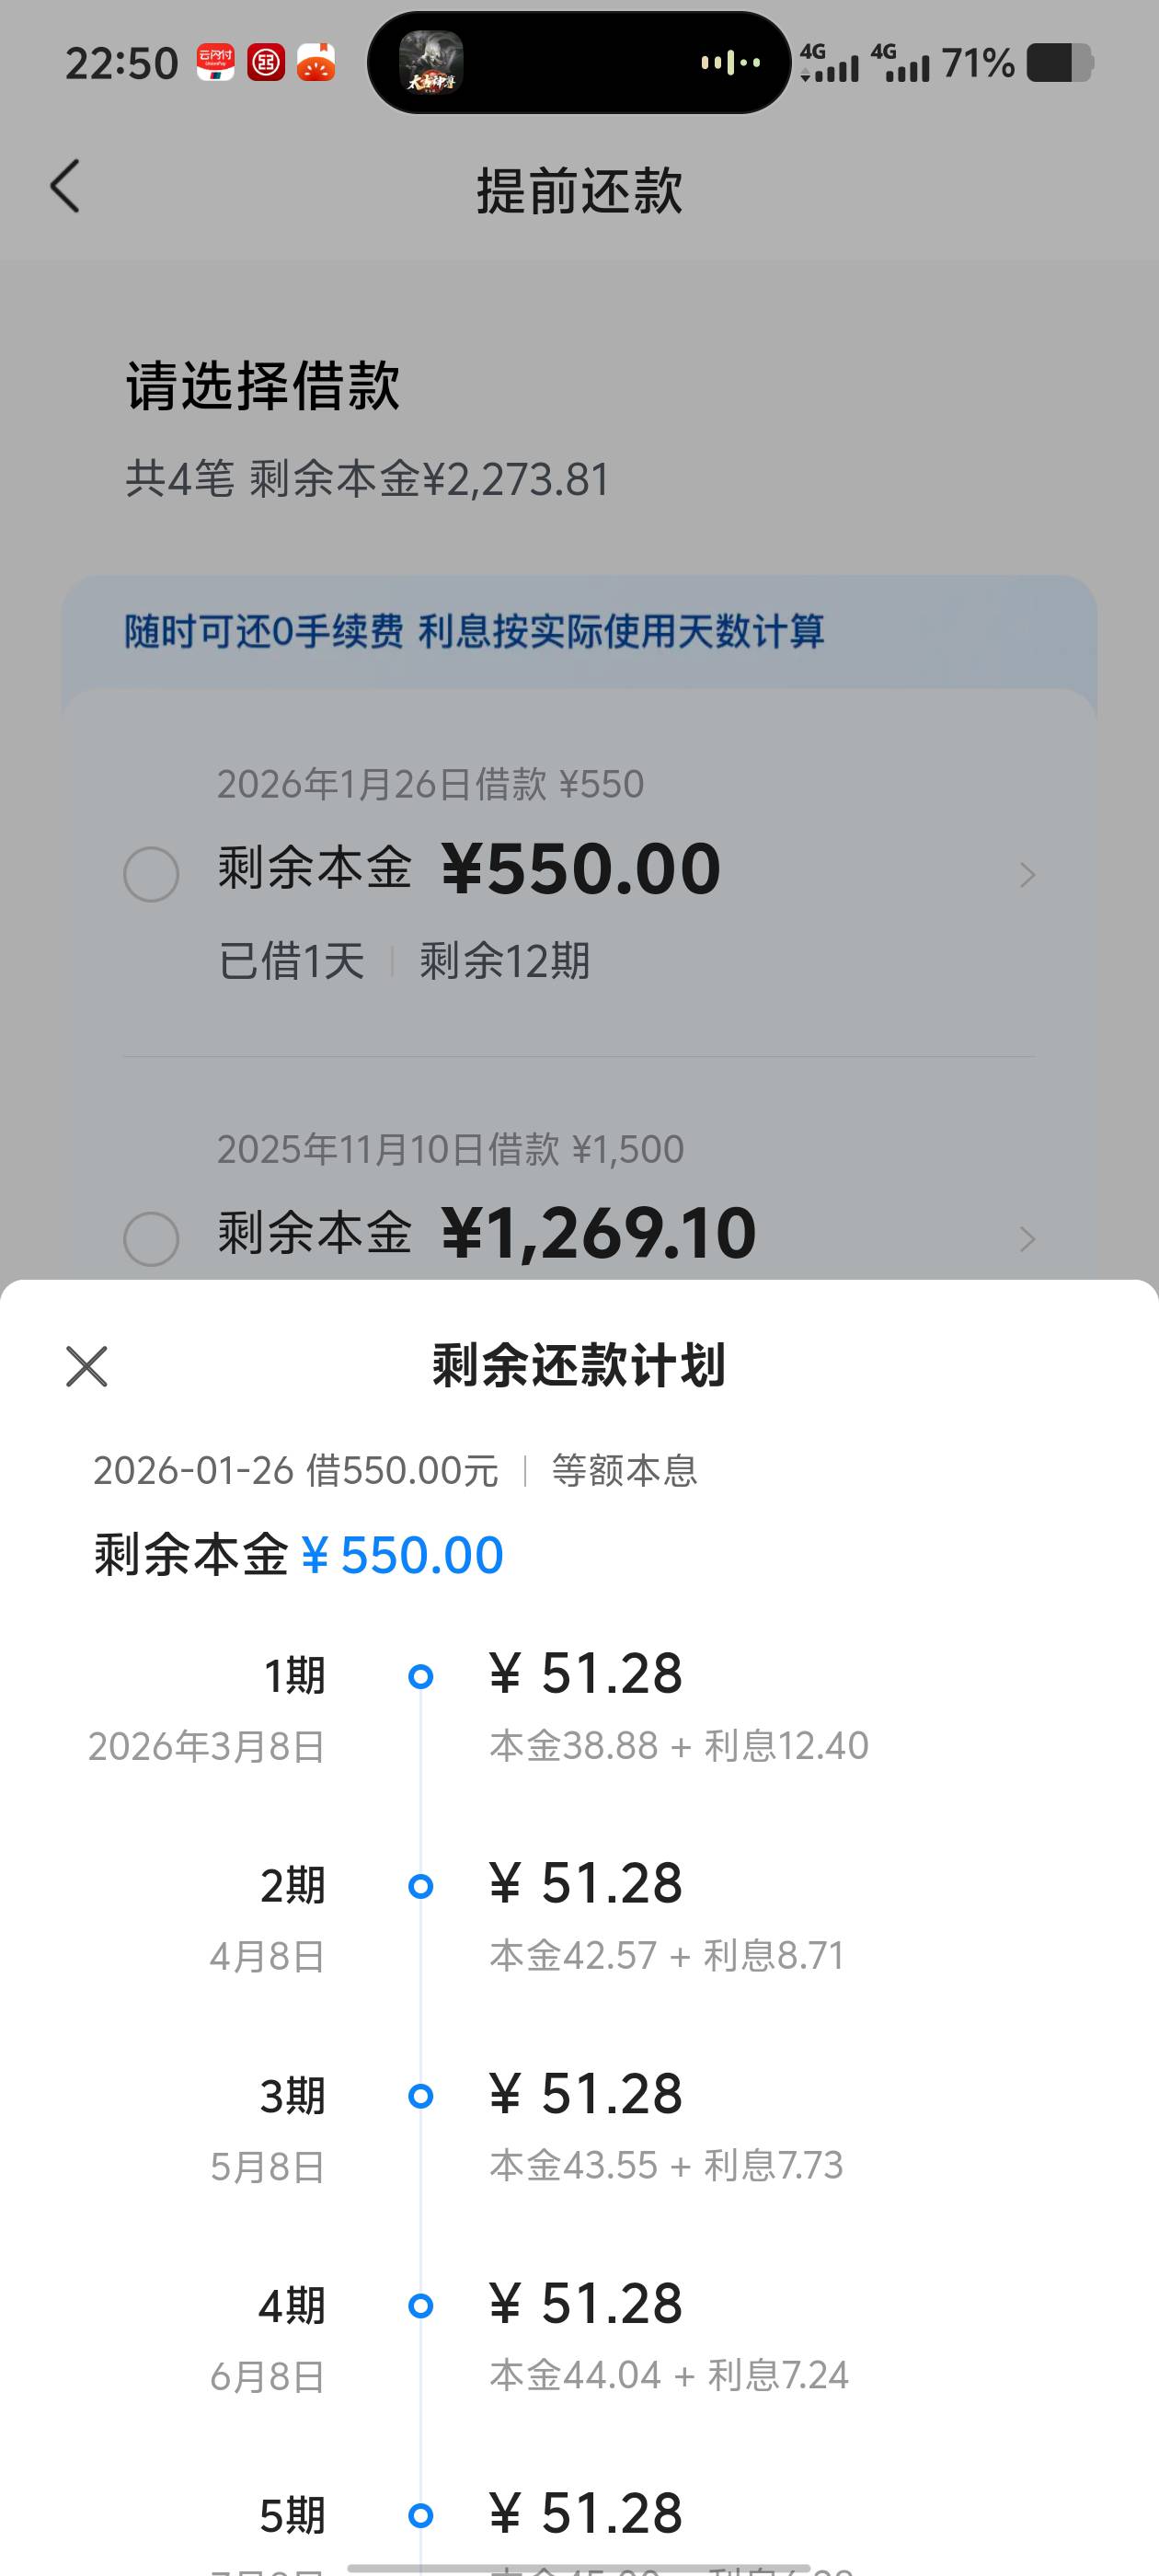The height and width of the screenshot is (2576, 1159).
Task: Select the ¥1,269.10 loan radio button
Action: (151, 1239)
